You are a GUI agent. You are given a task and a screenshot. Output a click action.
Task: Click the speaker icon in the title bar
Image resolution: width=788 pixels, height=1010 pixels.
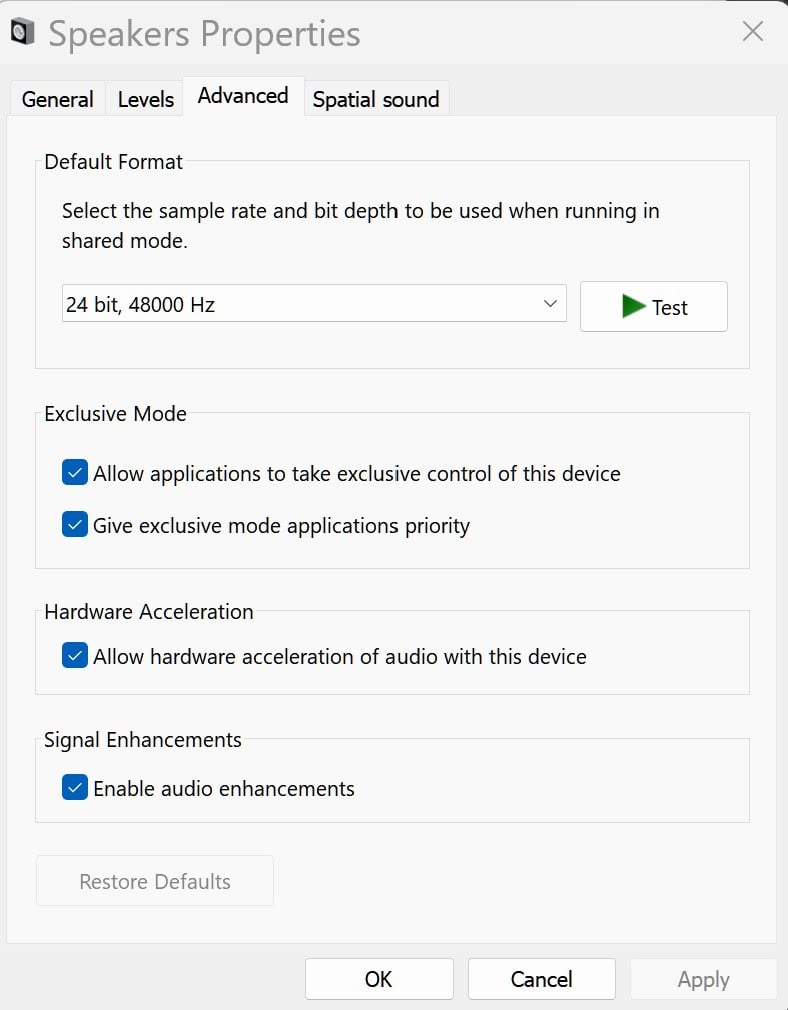(23, 33)
